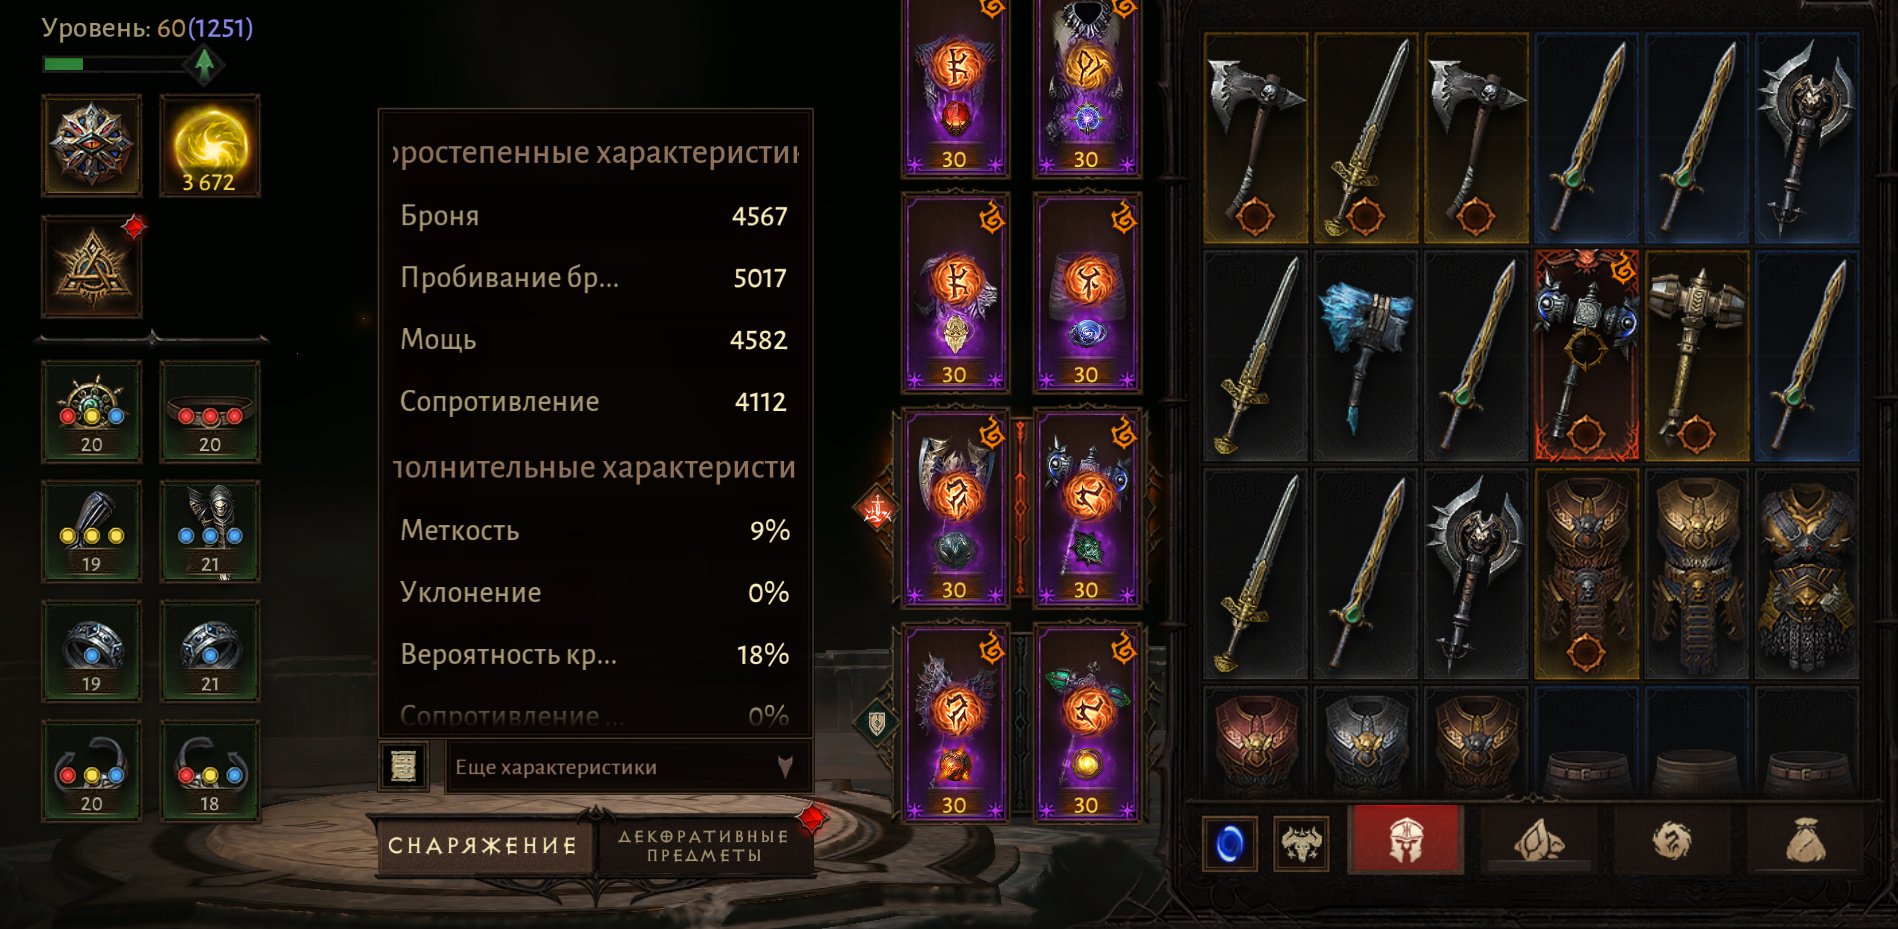Expand the Броня stat row
The image size is (1898, 929).
click(594, 216)
